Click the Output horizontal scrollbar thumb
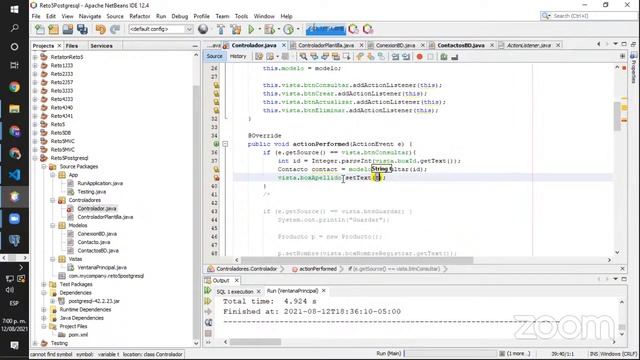 click(255, 342)
